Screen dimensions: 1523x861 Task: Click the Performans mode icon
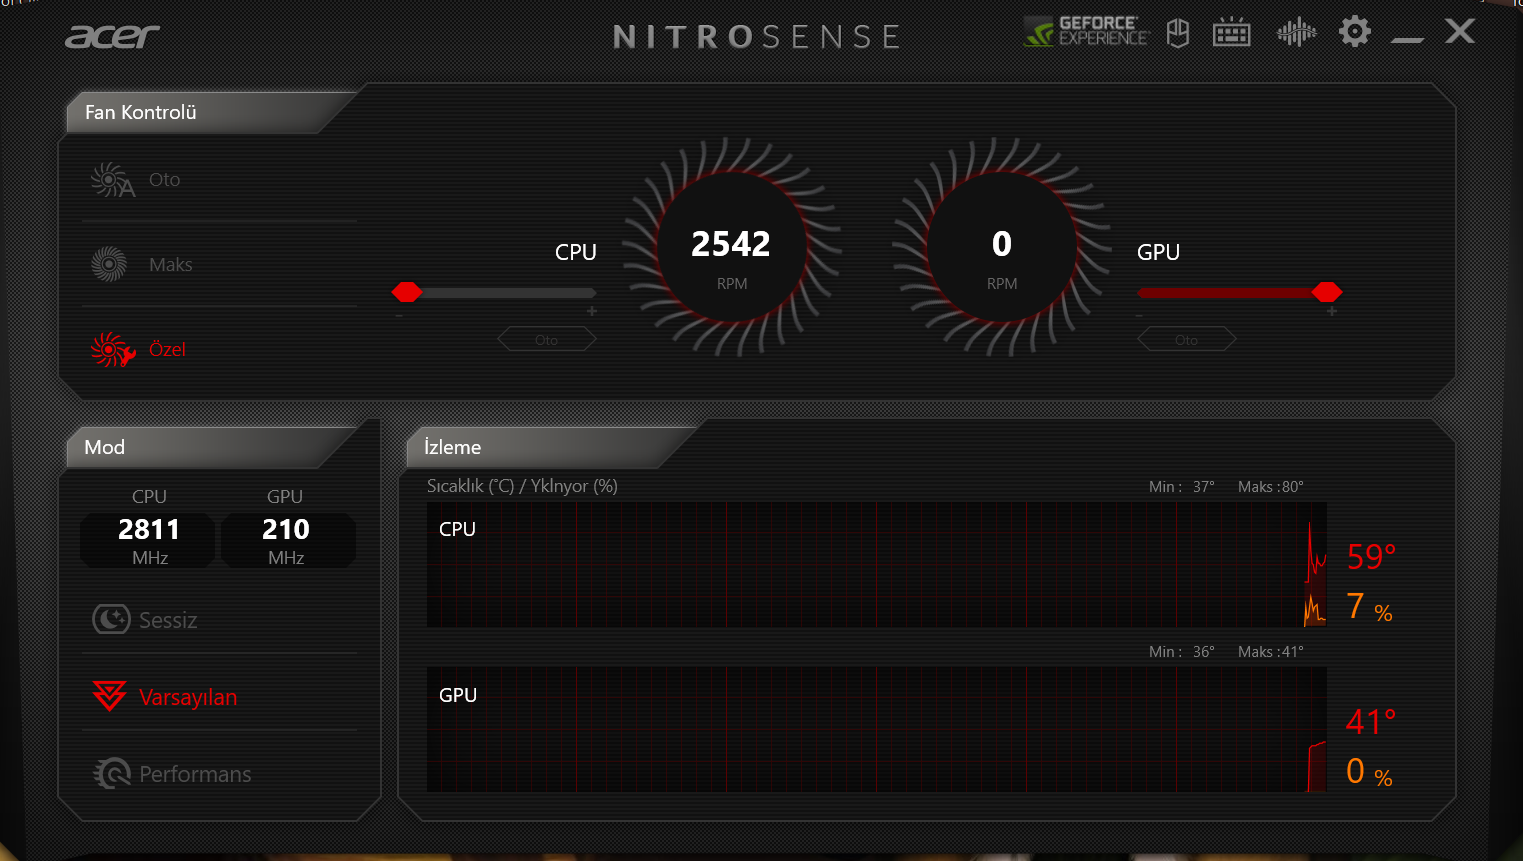[112, 773]
